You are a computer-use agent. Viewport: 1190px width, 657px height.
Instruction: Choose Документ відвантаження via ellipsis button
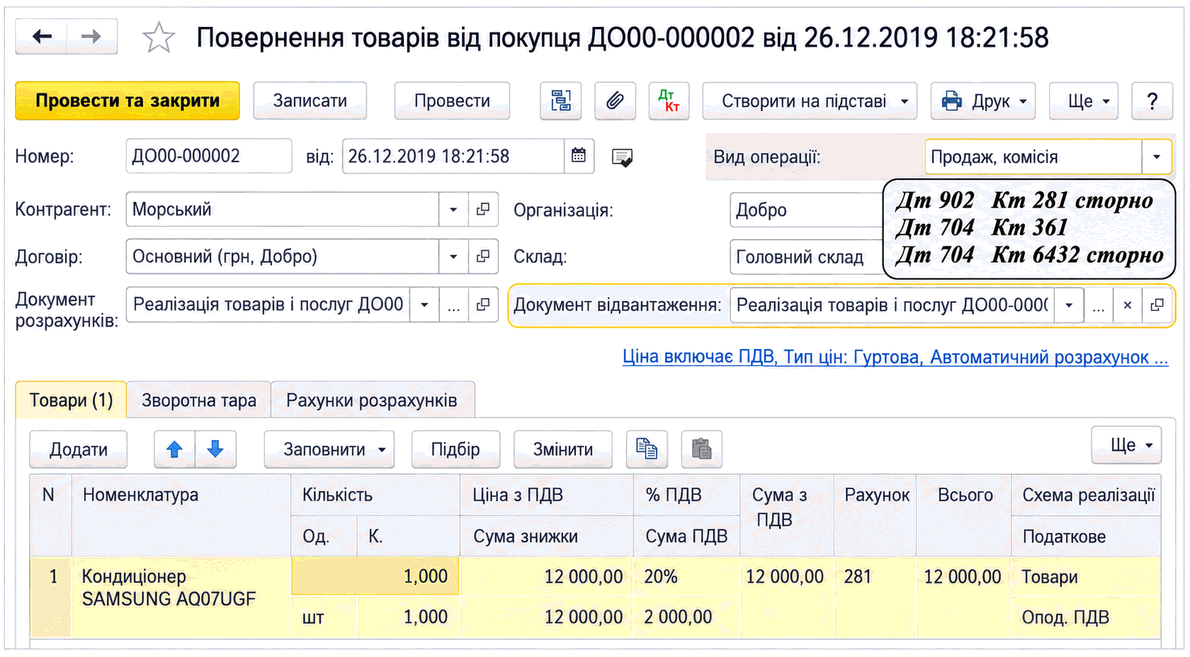click(x=1098, y=305)
